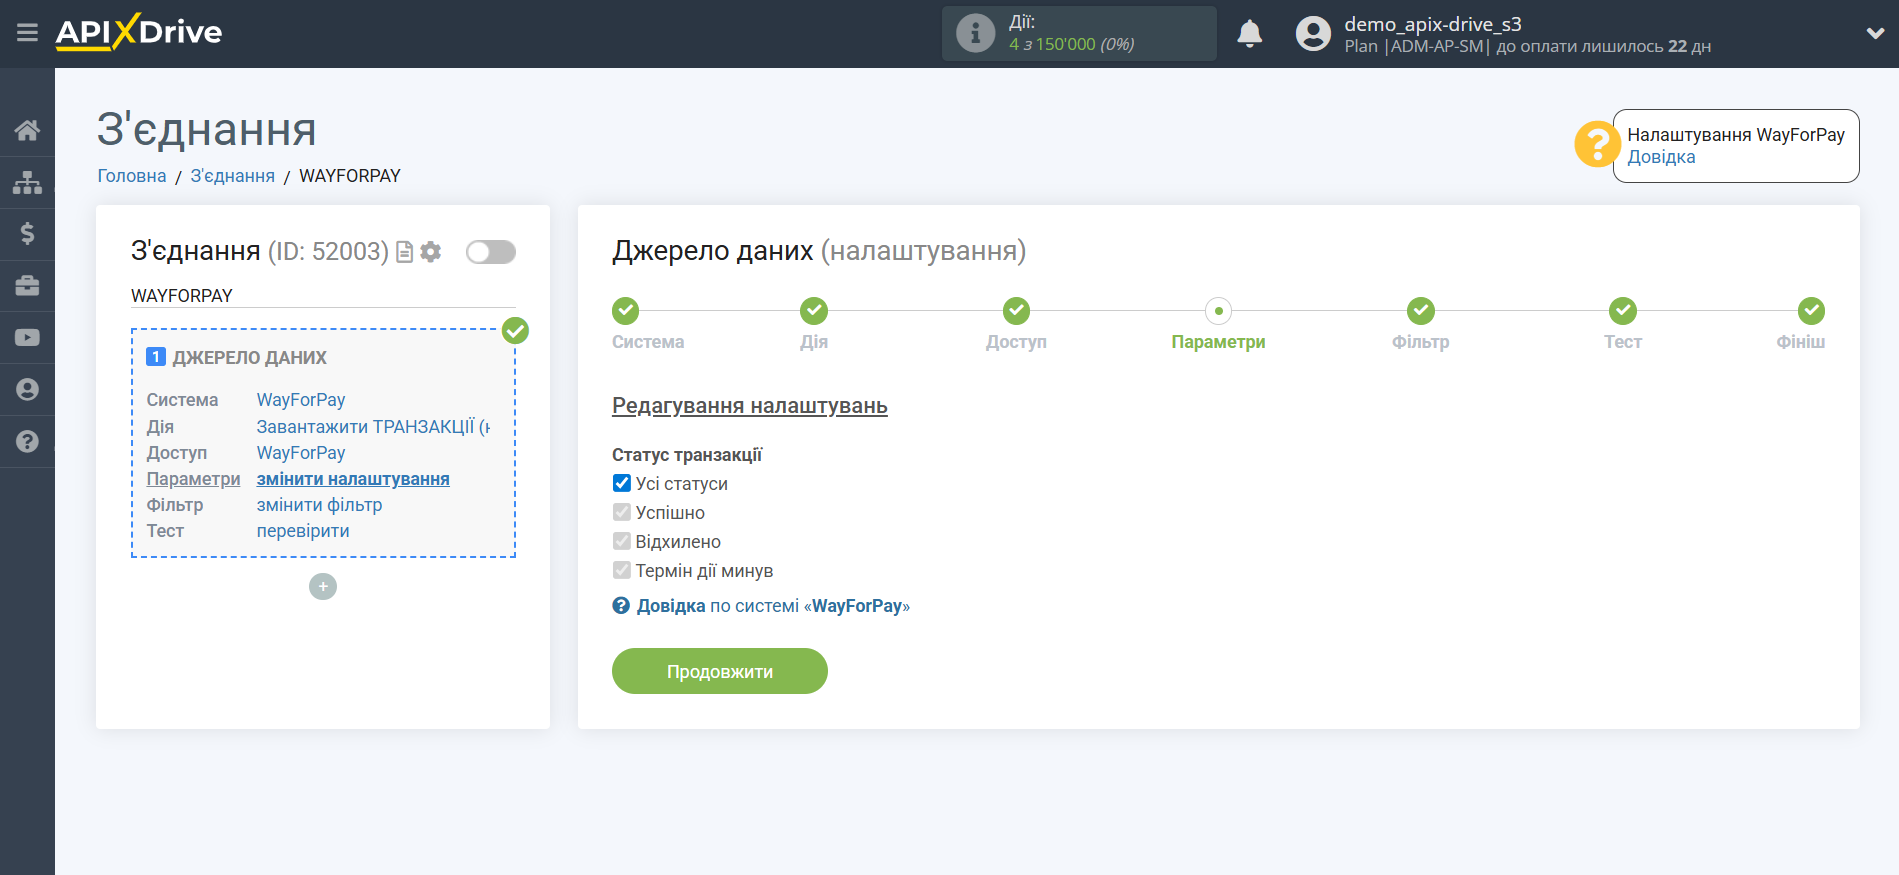Click the copy document icon near connection ID
1899x875 pixels.
tap(404, 252)
